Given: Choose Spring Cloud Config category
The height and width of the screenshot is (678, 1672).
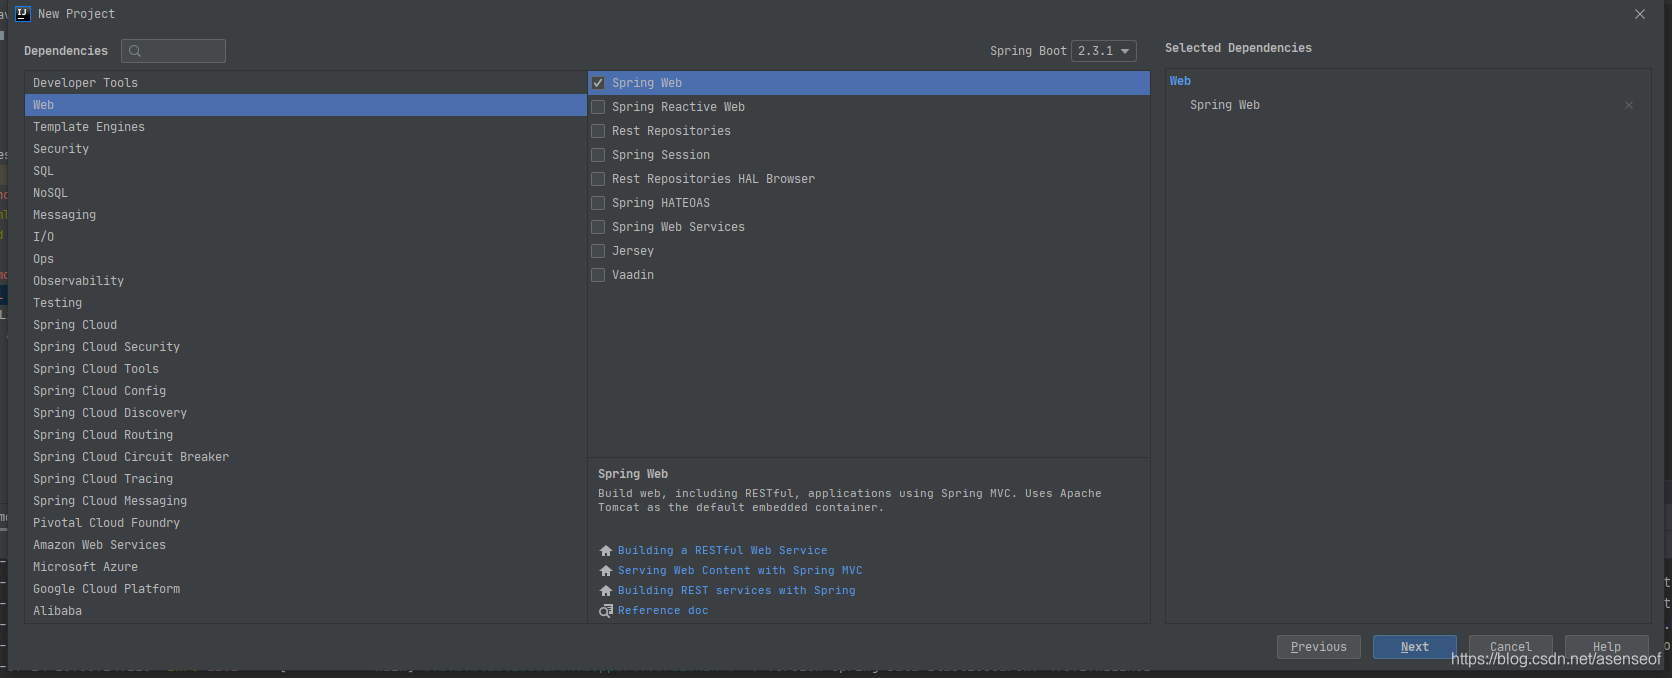Looking at the screenshot, I should tap(305, 391).
